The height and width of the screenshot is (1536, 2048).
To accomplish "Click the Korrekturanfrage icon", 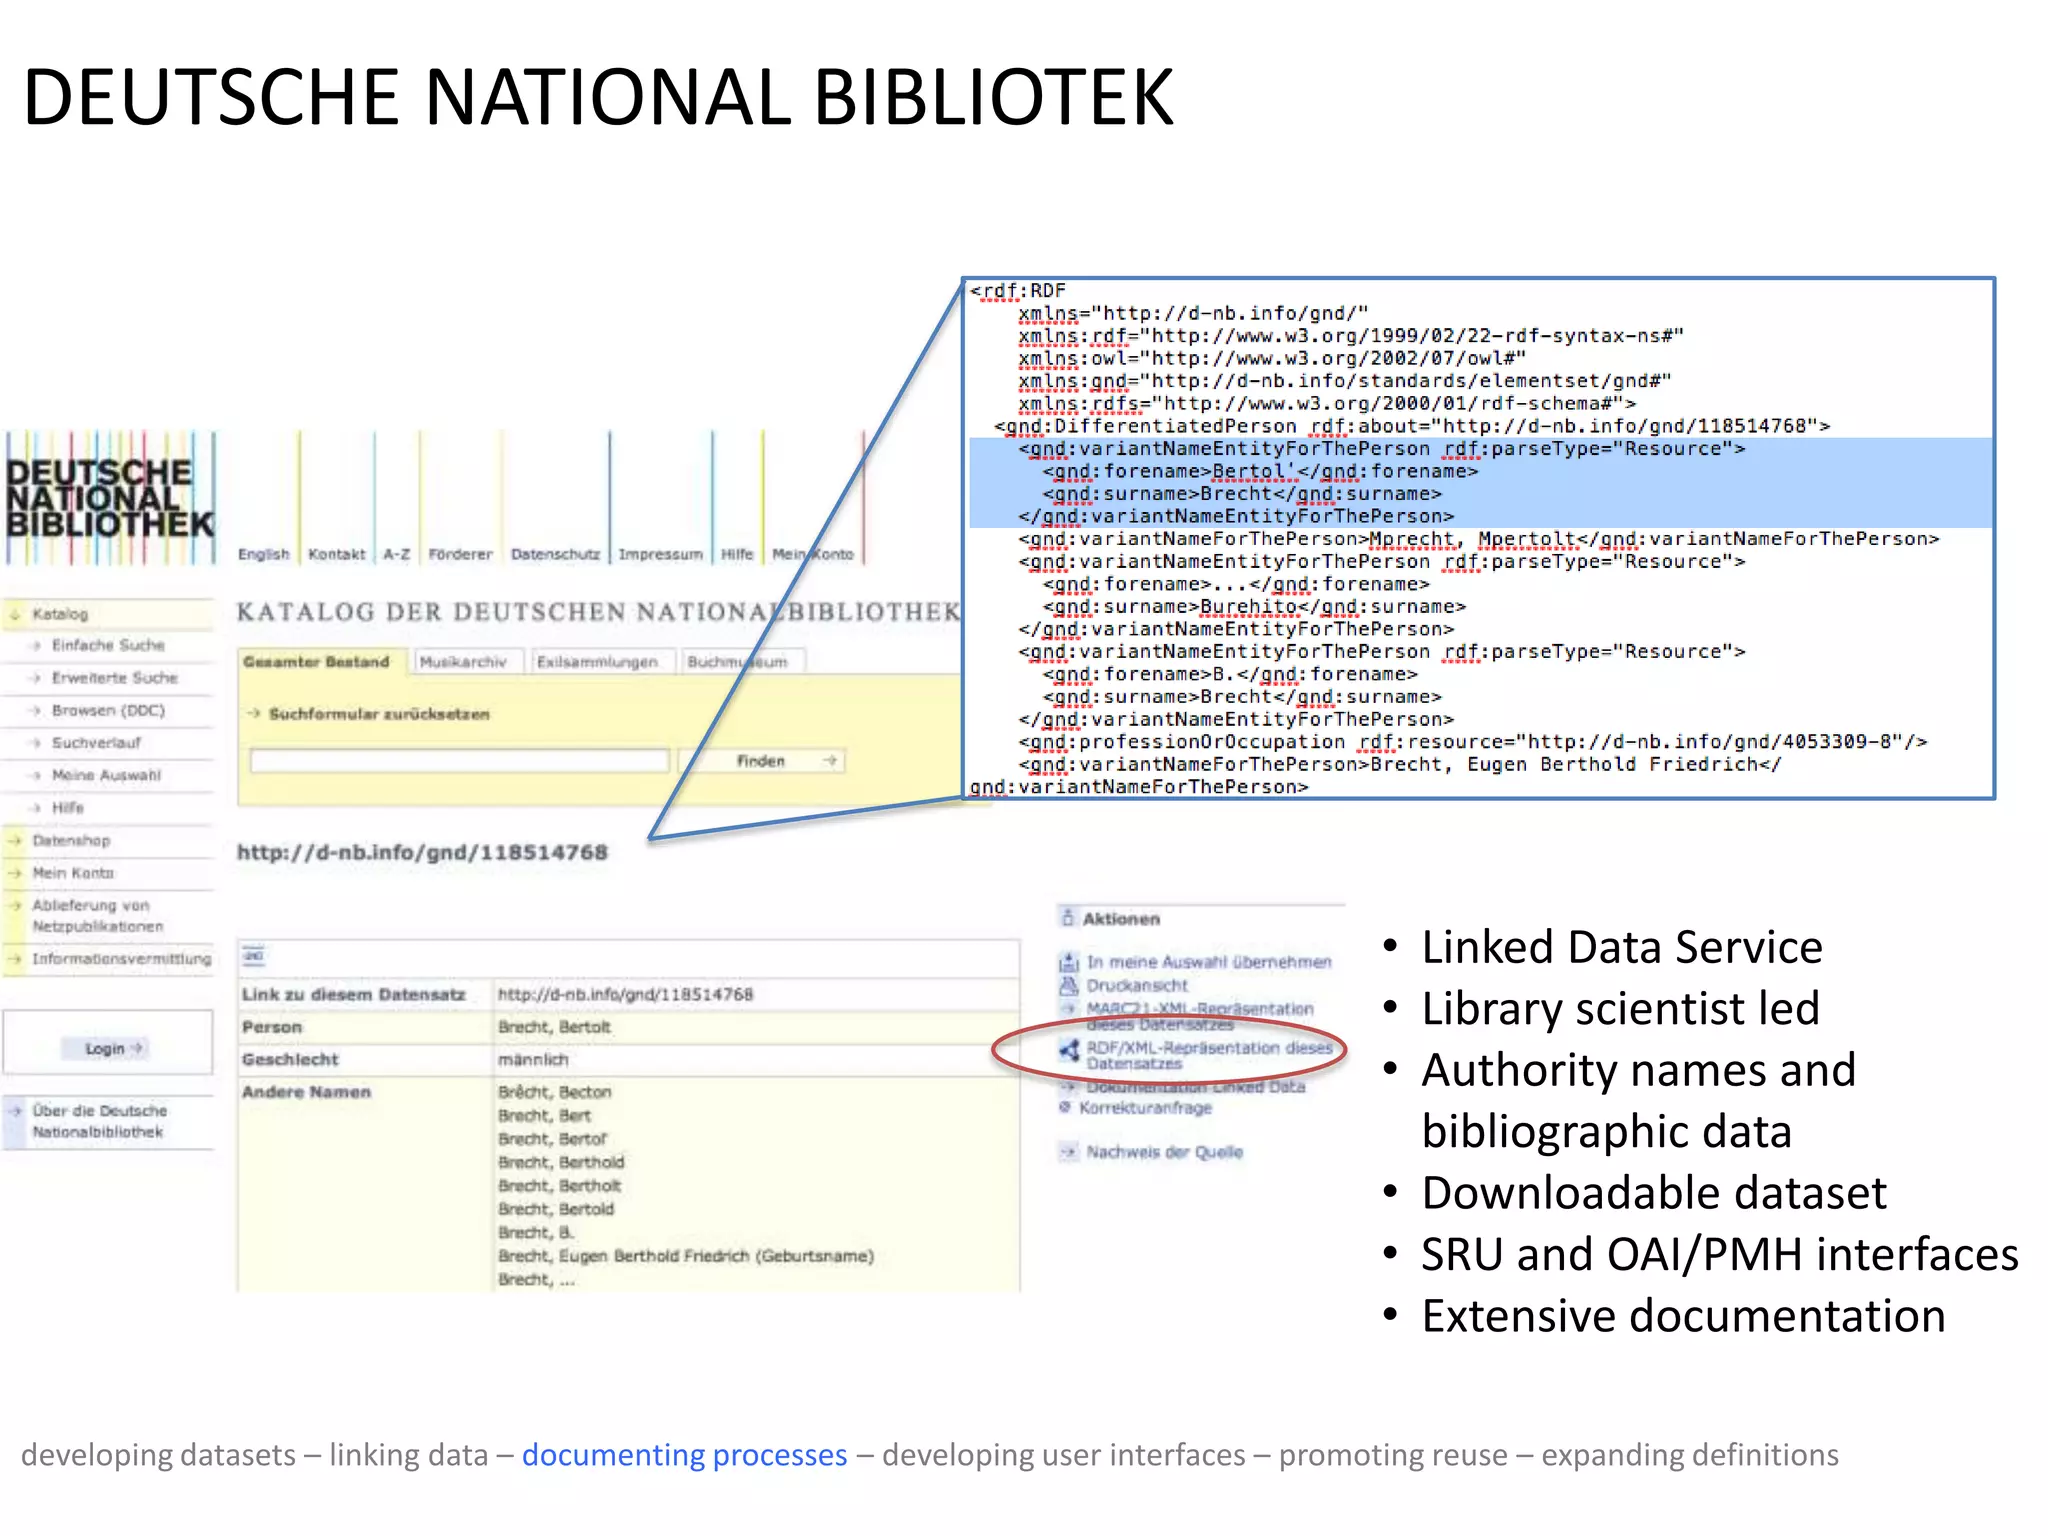I will coord(1065,1107).
